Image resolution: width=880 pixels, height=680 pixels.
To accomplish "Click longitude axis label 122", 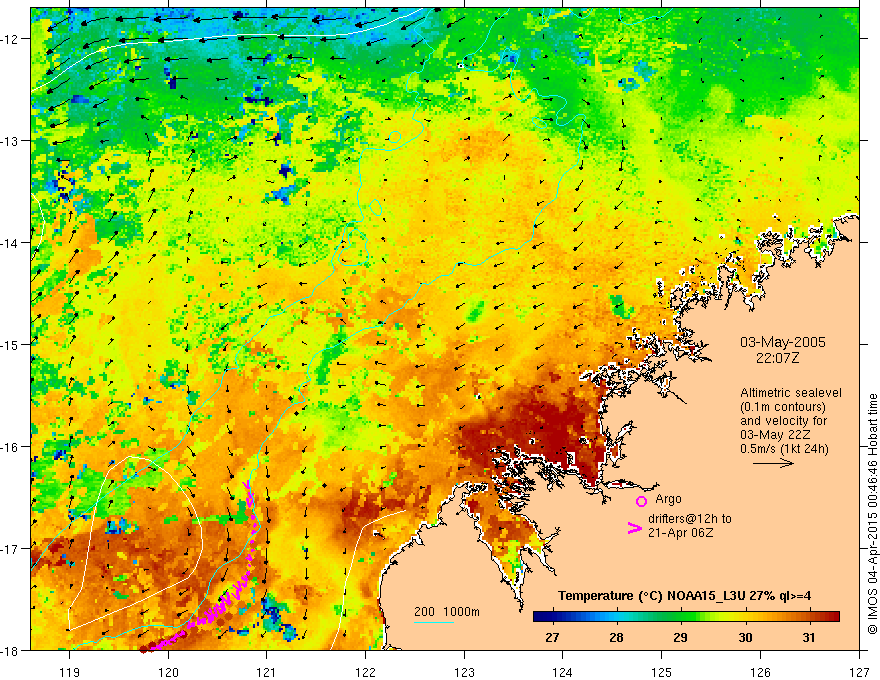I will pos(365,672).
